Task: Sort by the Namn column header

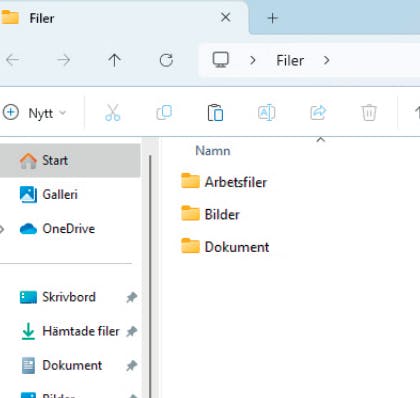Action: click(x=213, y=151)
